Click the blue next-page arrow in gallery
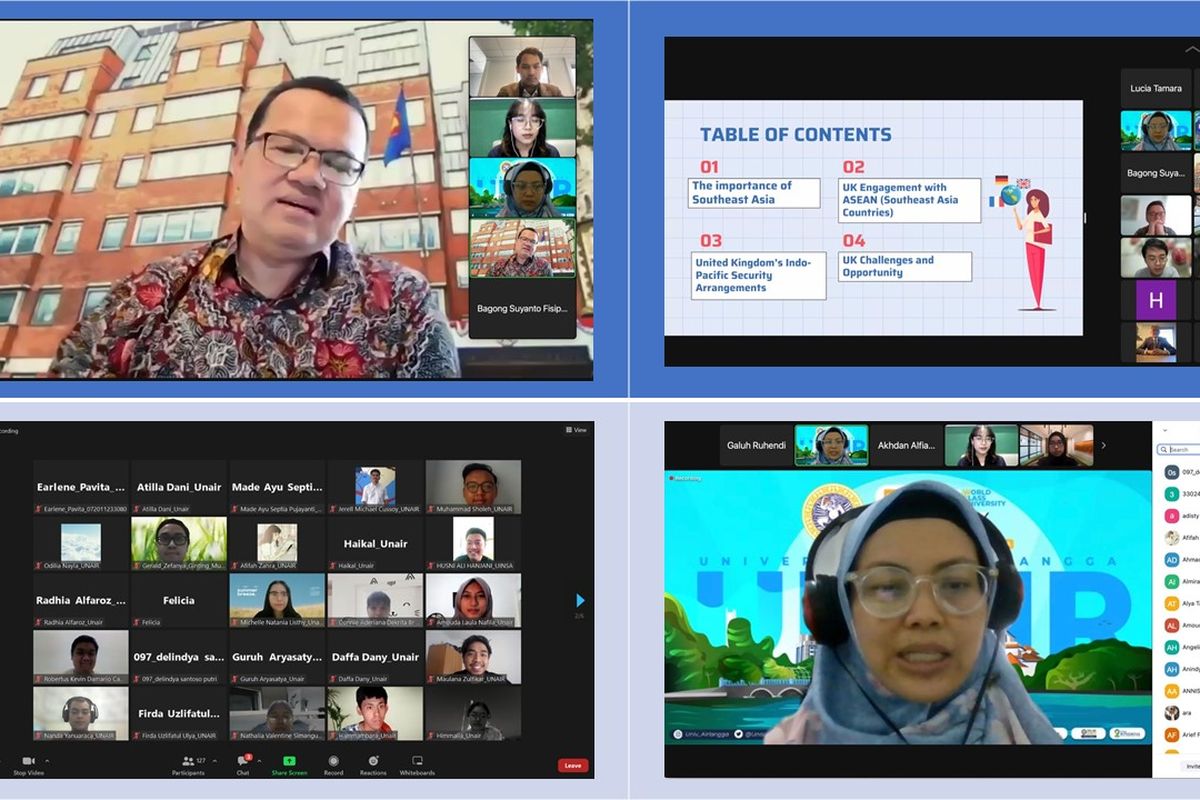Viewport: 1200px width, 800px height. [x=580, y=600]
